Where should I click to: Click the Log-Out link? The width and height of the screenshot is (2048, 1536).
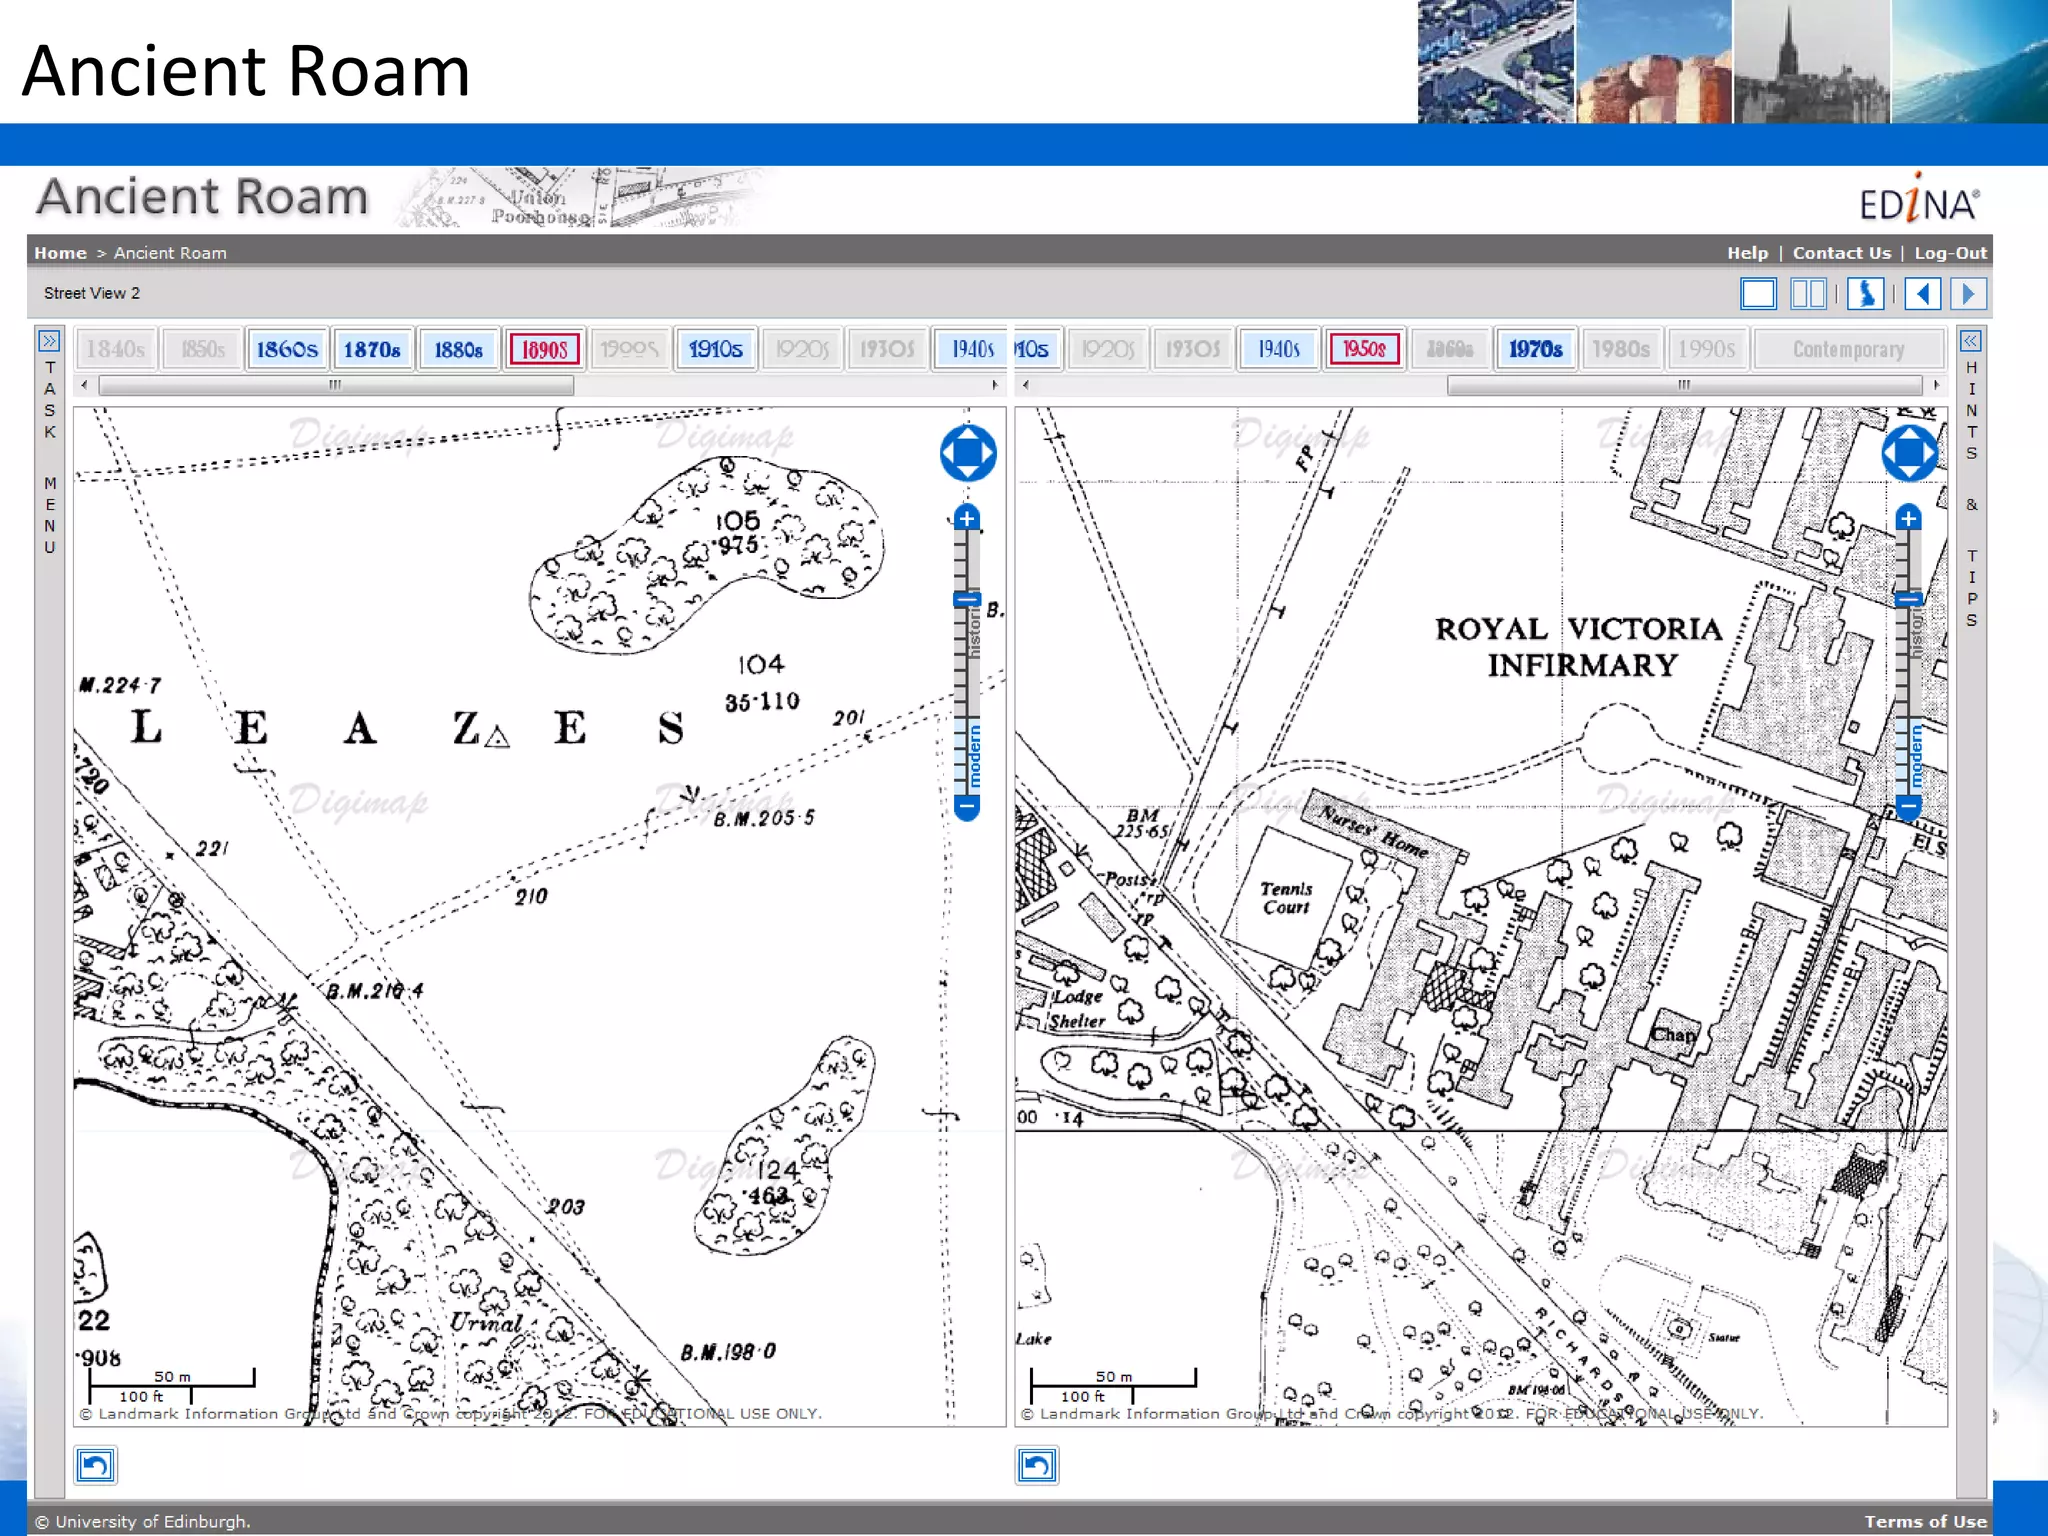[1950, 253]
